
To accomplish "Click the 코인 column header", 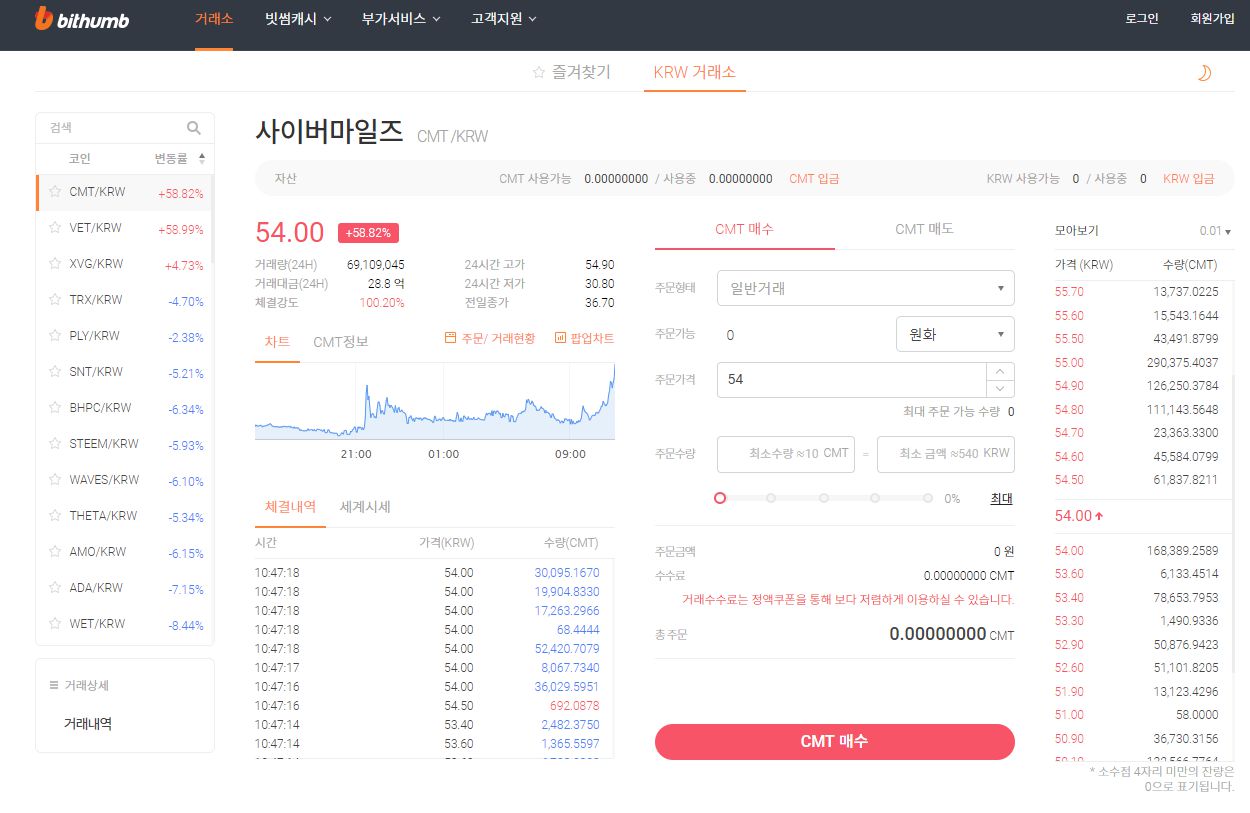I will (80, 159).
